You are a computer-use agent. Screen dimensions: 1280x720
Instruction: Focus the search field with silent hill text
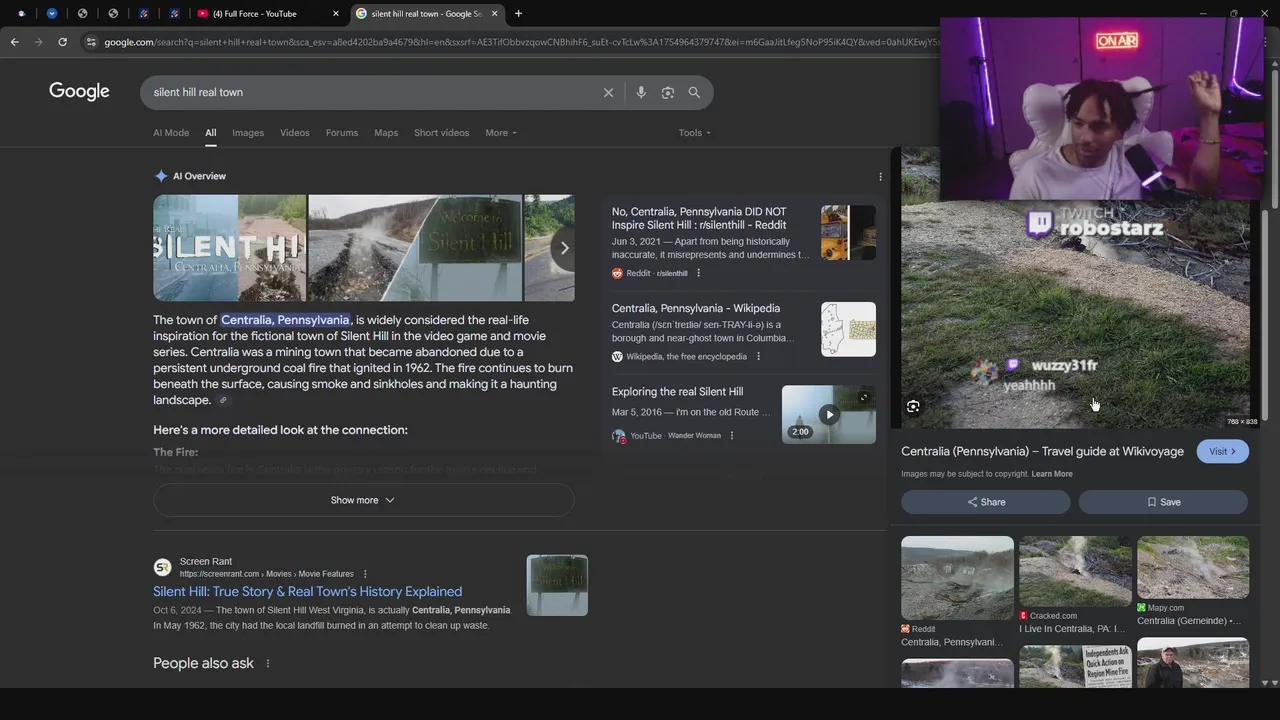pos(370,92)
